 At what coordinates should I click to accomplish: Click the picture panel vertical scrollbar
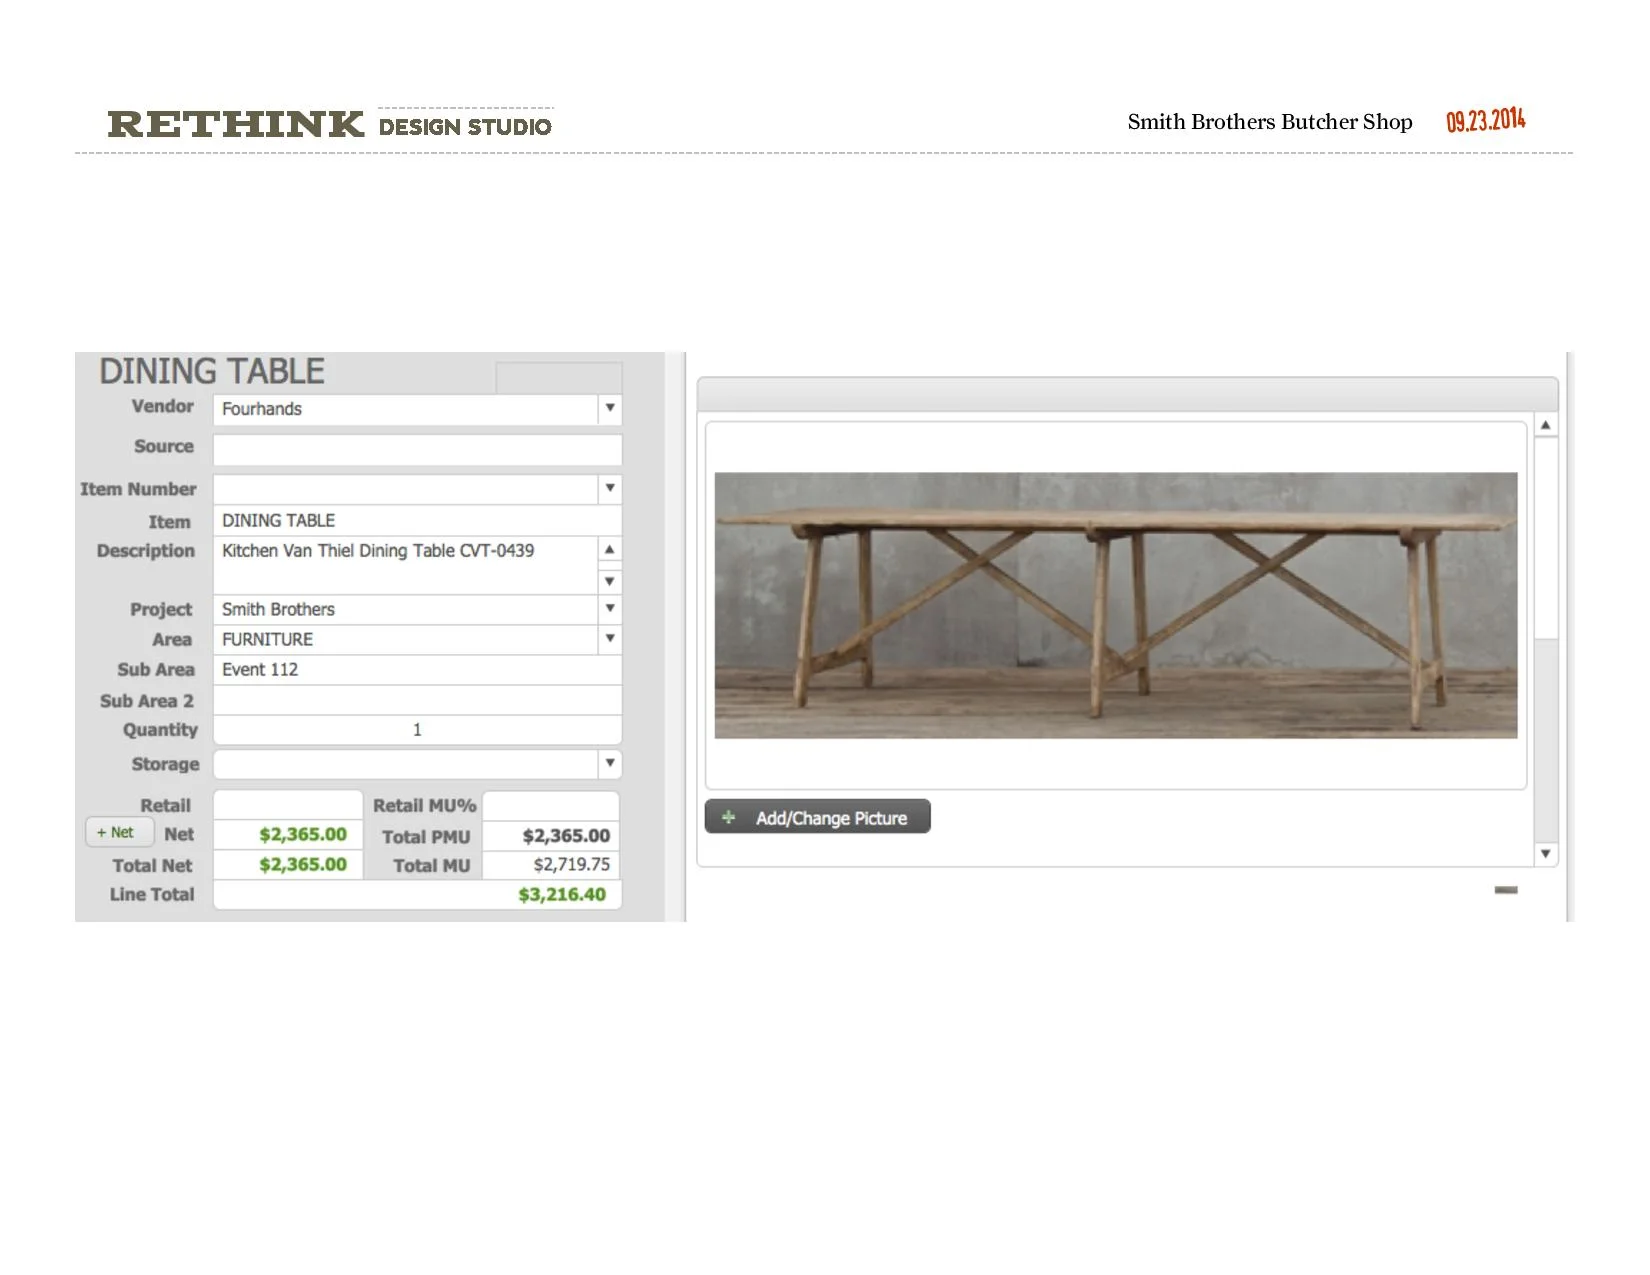pyautogui.click(x=1546, y=639)
